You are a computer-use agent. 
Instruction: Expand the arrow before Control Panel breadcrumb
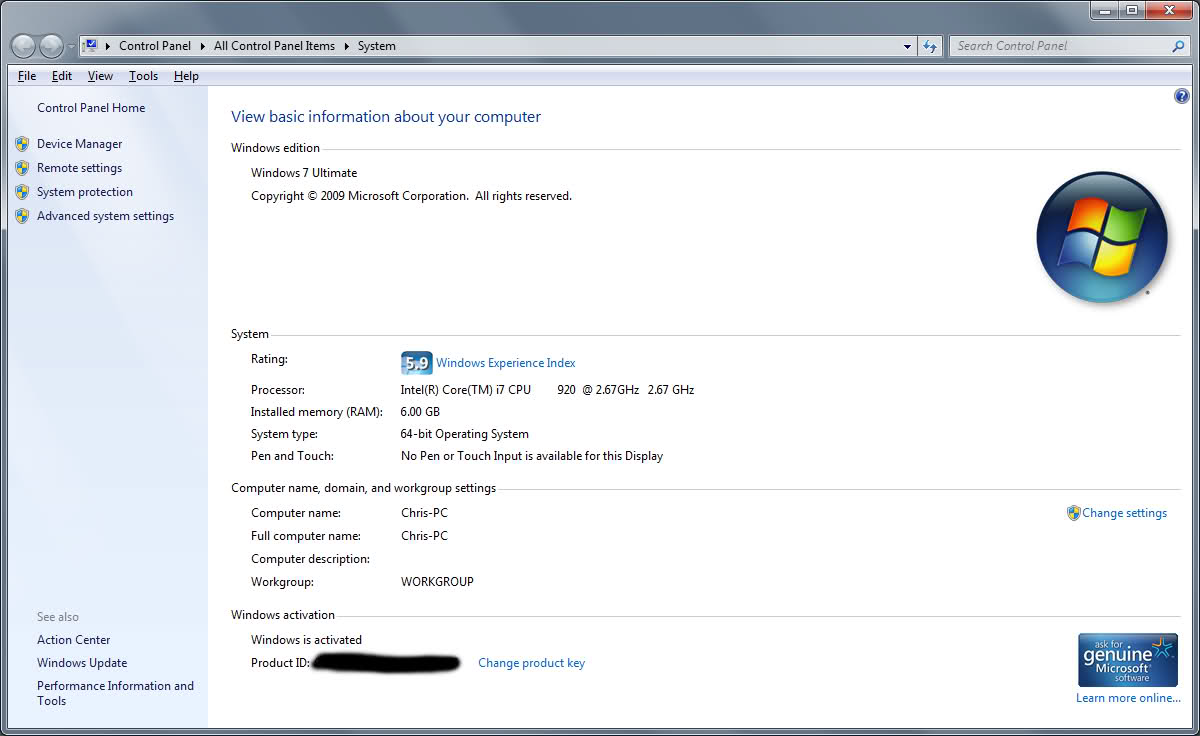tap(107, 46)
